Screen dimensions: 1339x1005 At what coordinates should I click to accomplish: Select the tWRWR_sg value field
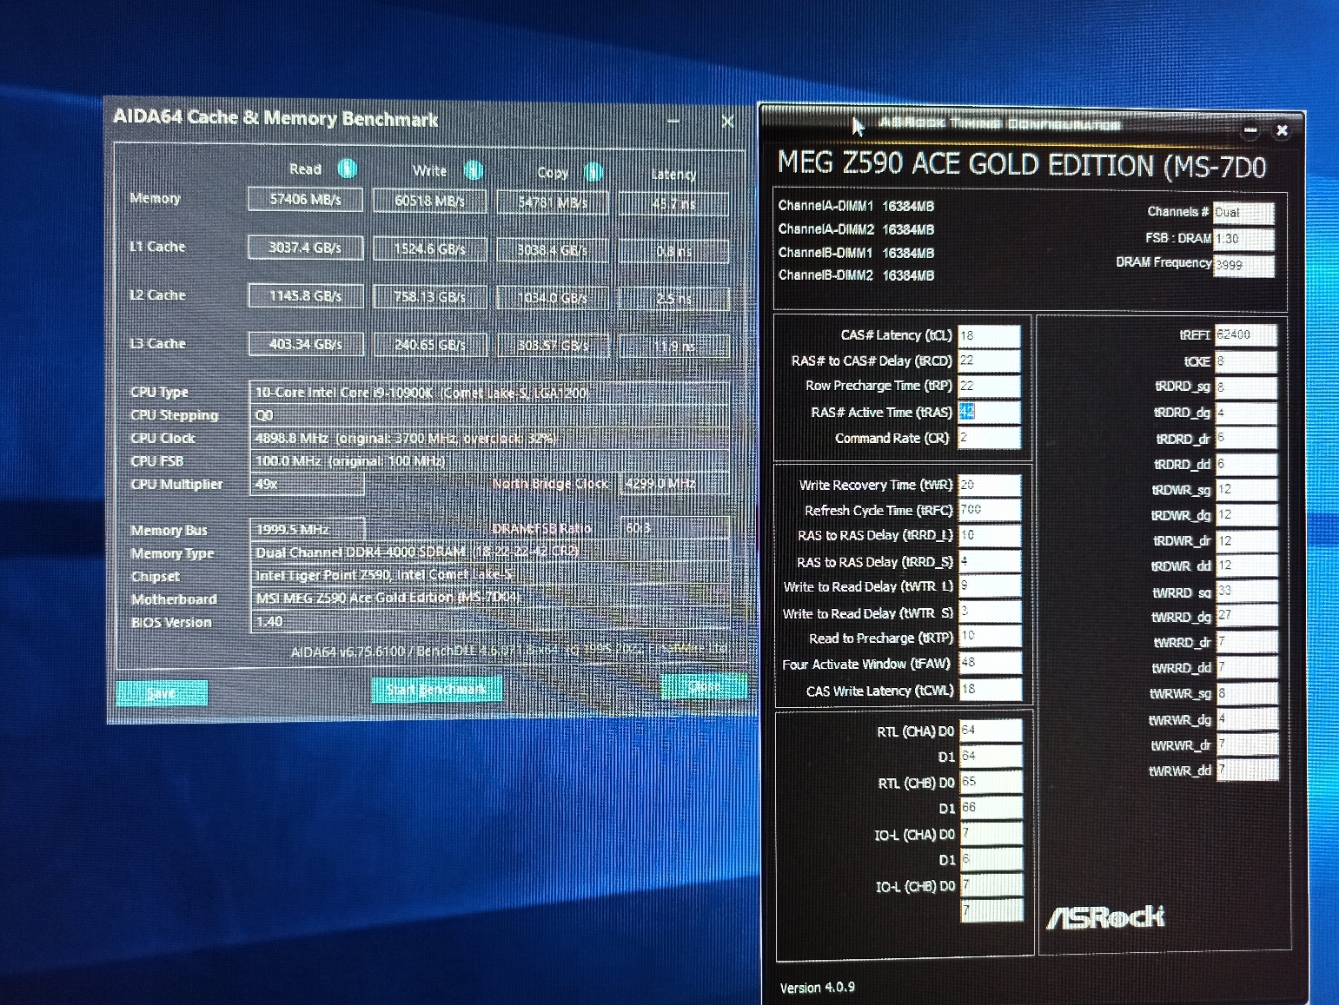click(1246, 694)
